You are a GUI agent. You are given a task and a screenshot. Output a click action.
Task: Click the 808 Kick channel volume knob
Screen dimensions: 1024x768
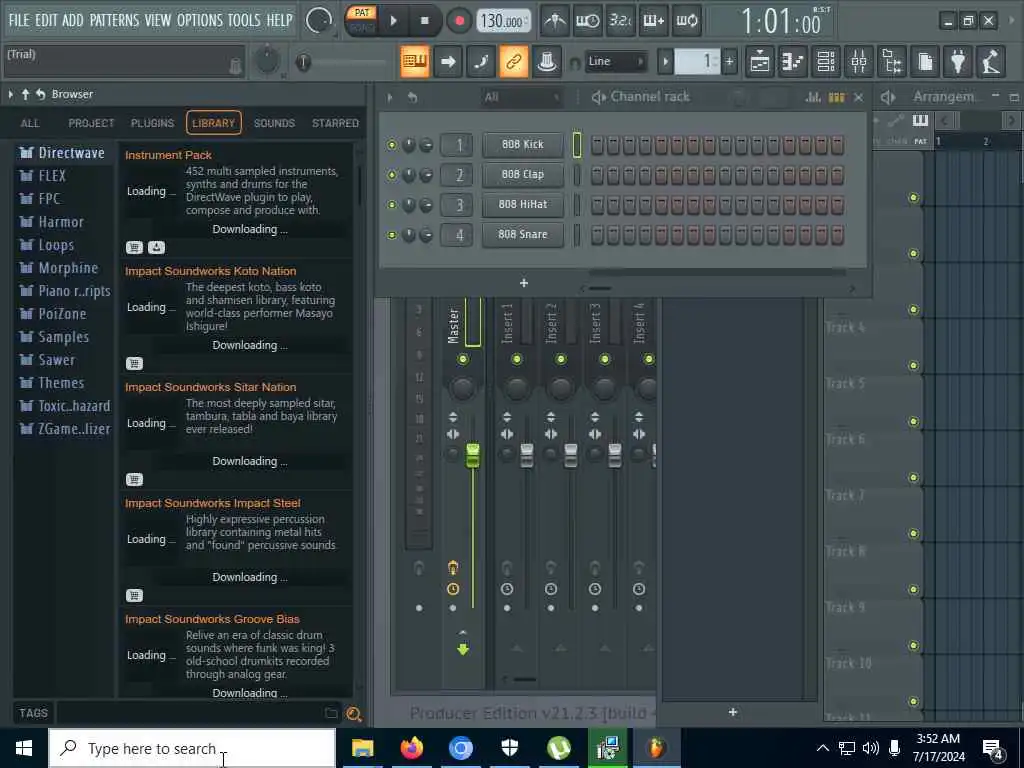click(426, 145)
